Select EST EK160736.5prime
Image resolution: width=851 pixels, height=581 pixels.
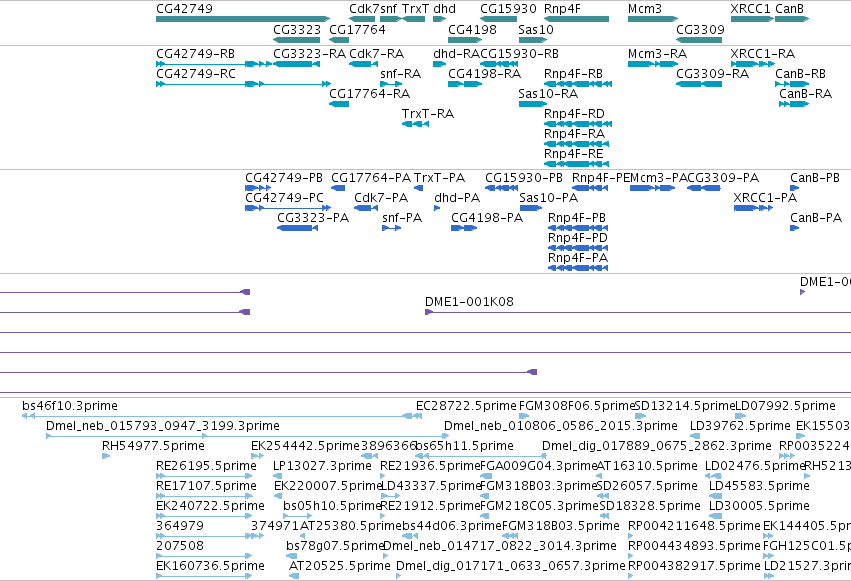210,567
